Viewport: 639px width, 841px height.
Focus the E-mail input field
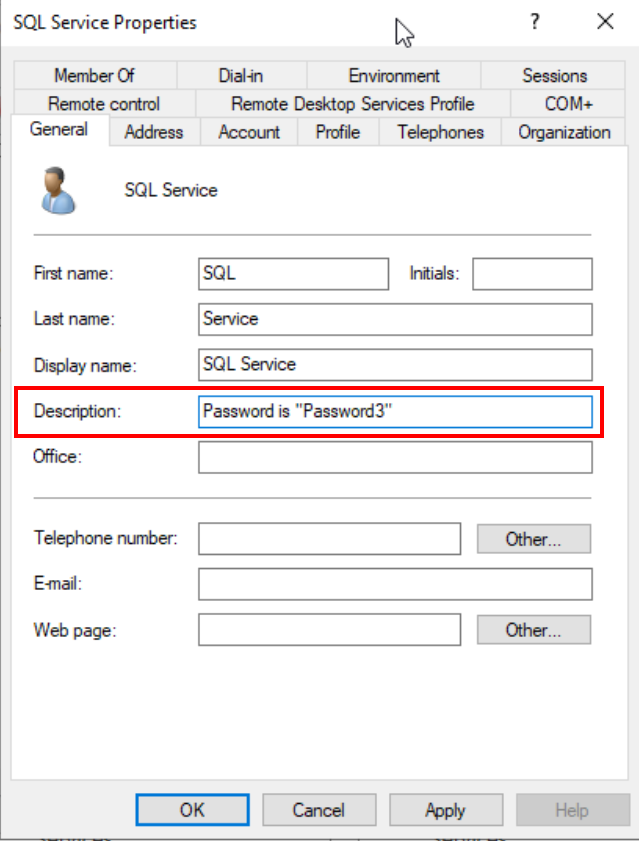point(395,584)
